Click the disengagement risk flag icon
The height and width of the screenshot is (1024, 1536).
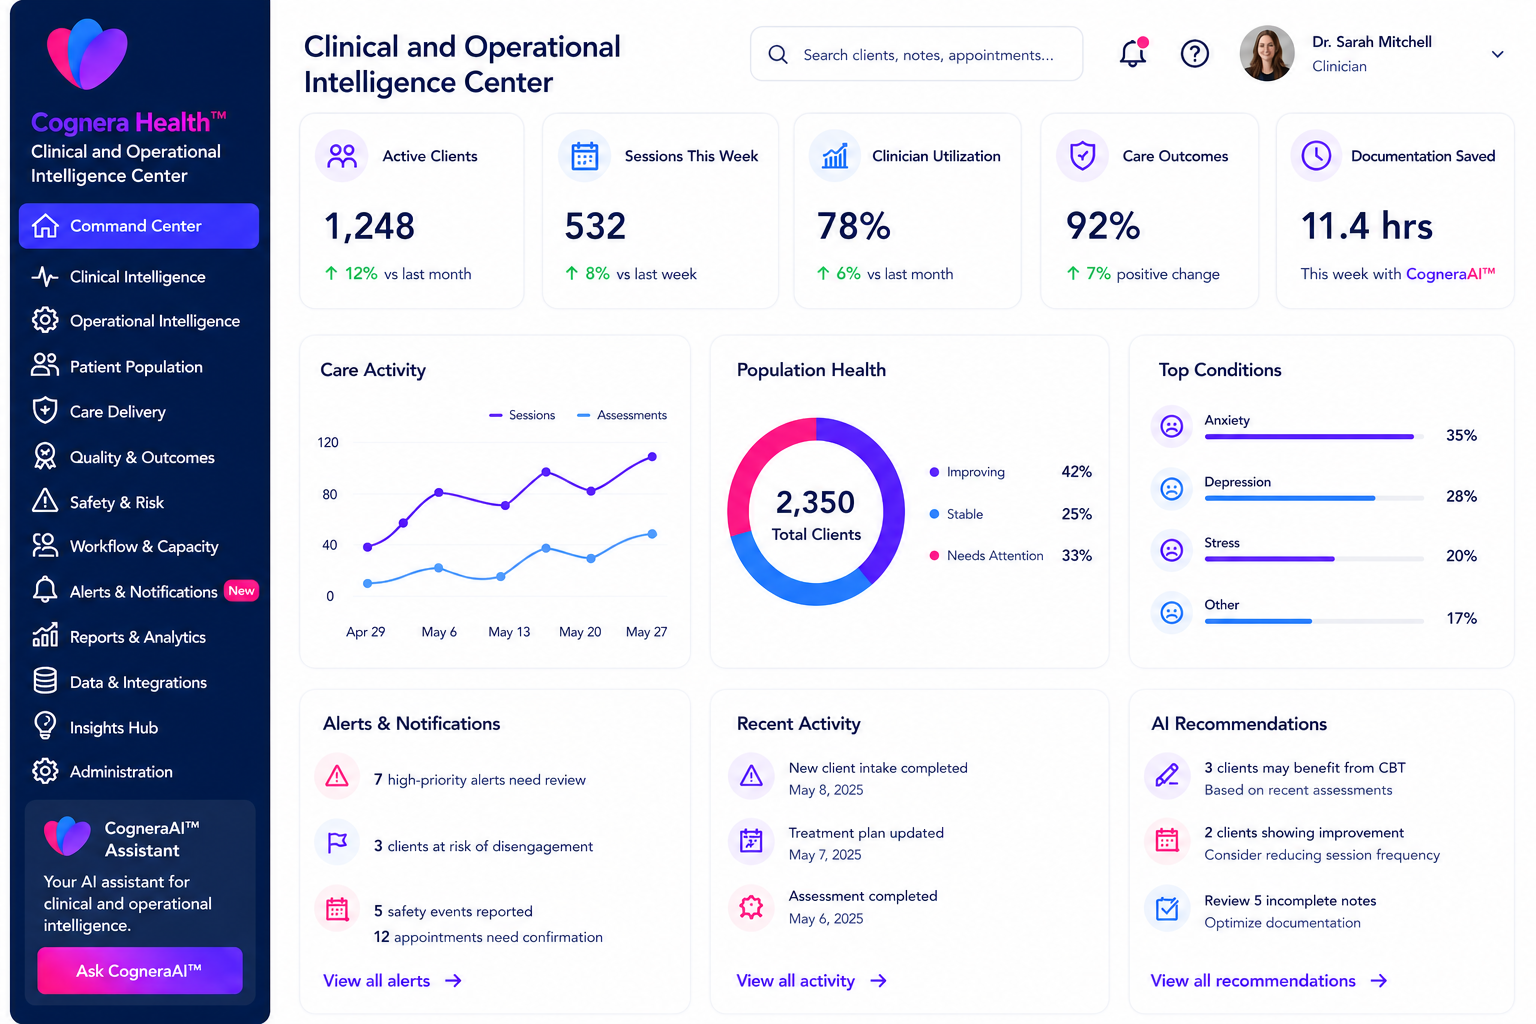[x=337, y=843]
